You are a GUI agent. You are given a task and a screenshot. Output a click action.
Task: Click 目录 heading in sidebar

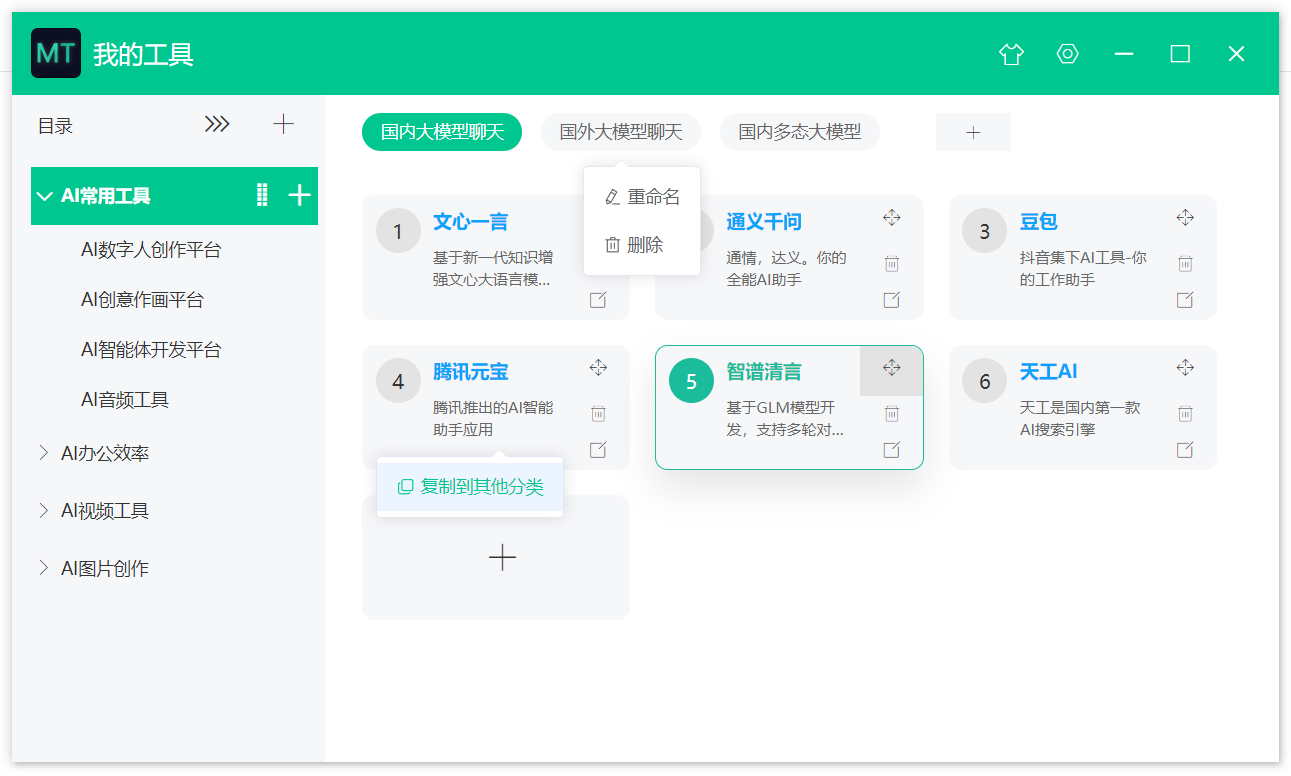(x=55, y=126)
